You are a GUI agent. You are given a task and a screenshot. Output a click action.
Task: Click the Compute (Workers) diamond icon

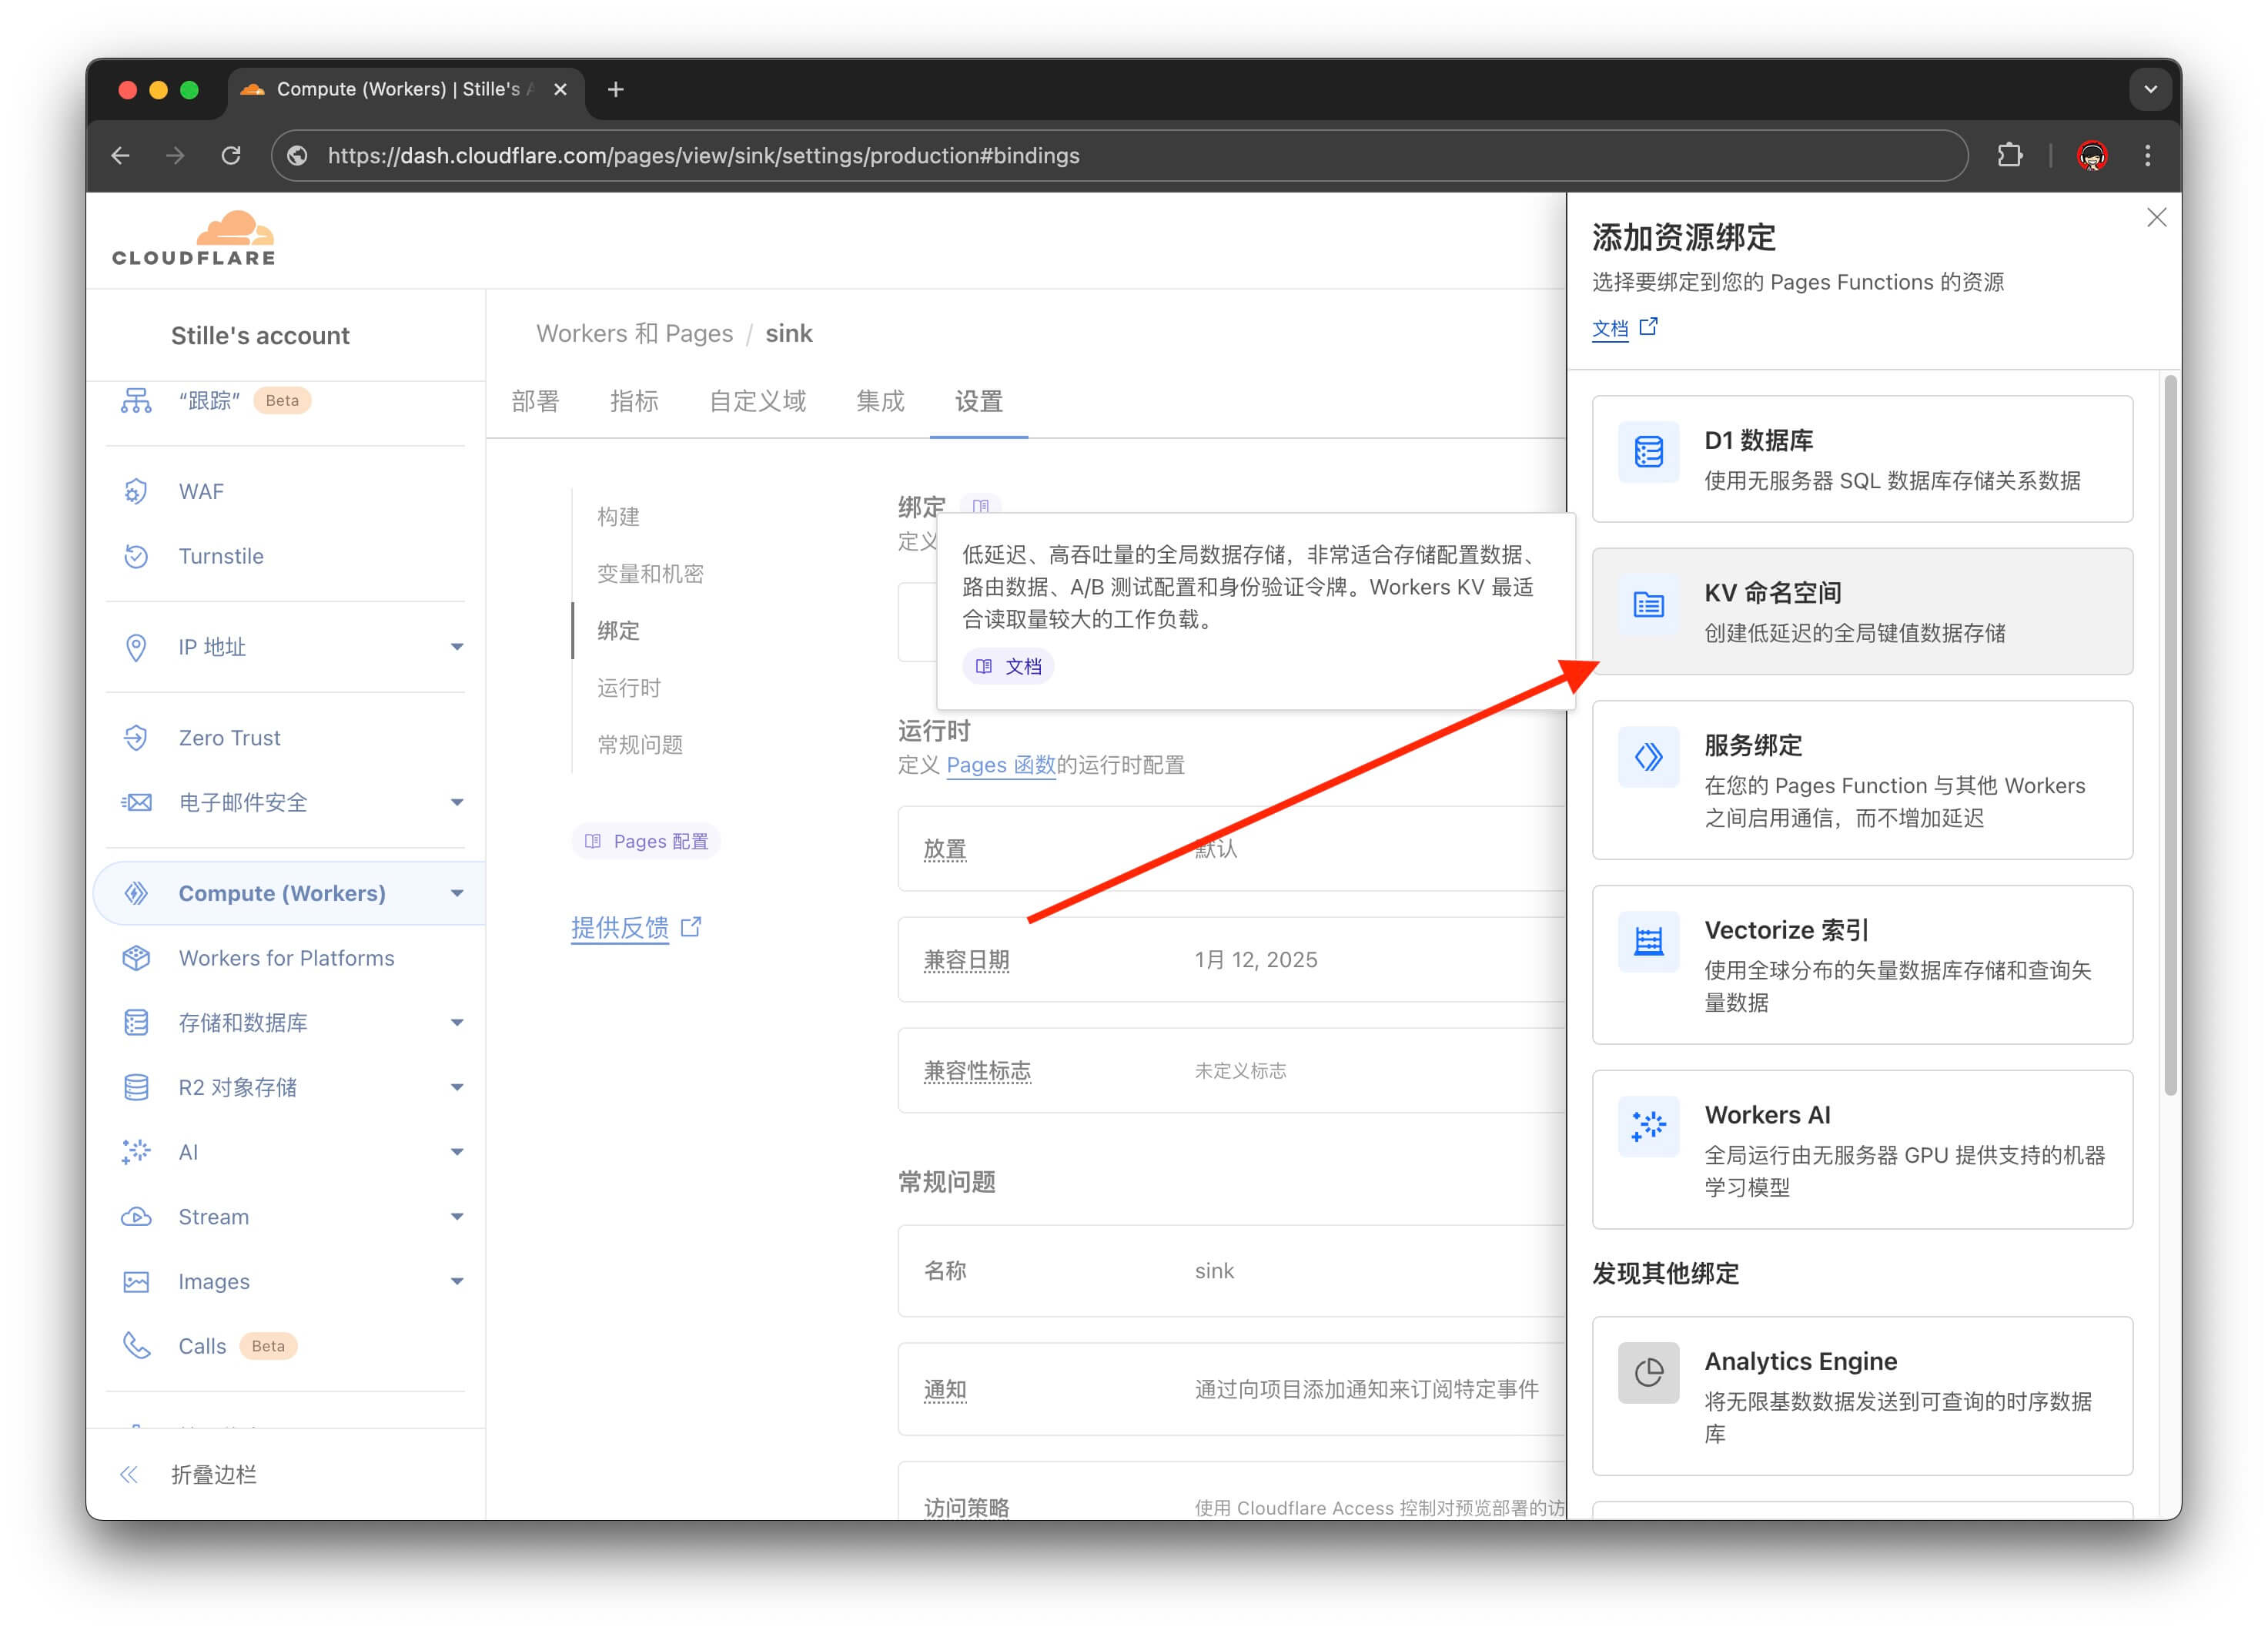pos(136,893)
